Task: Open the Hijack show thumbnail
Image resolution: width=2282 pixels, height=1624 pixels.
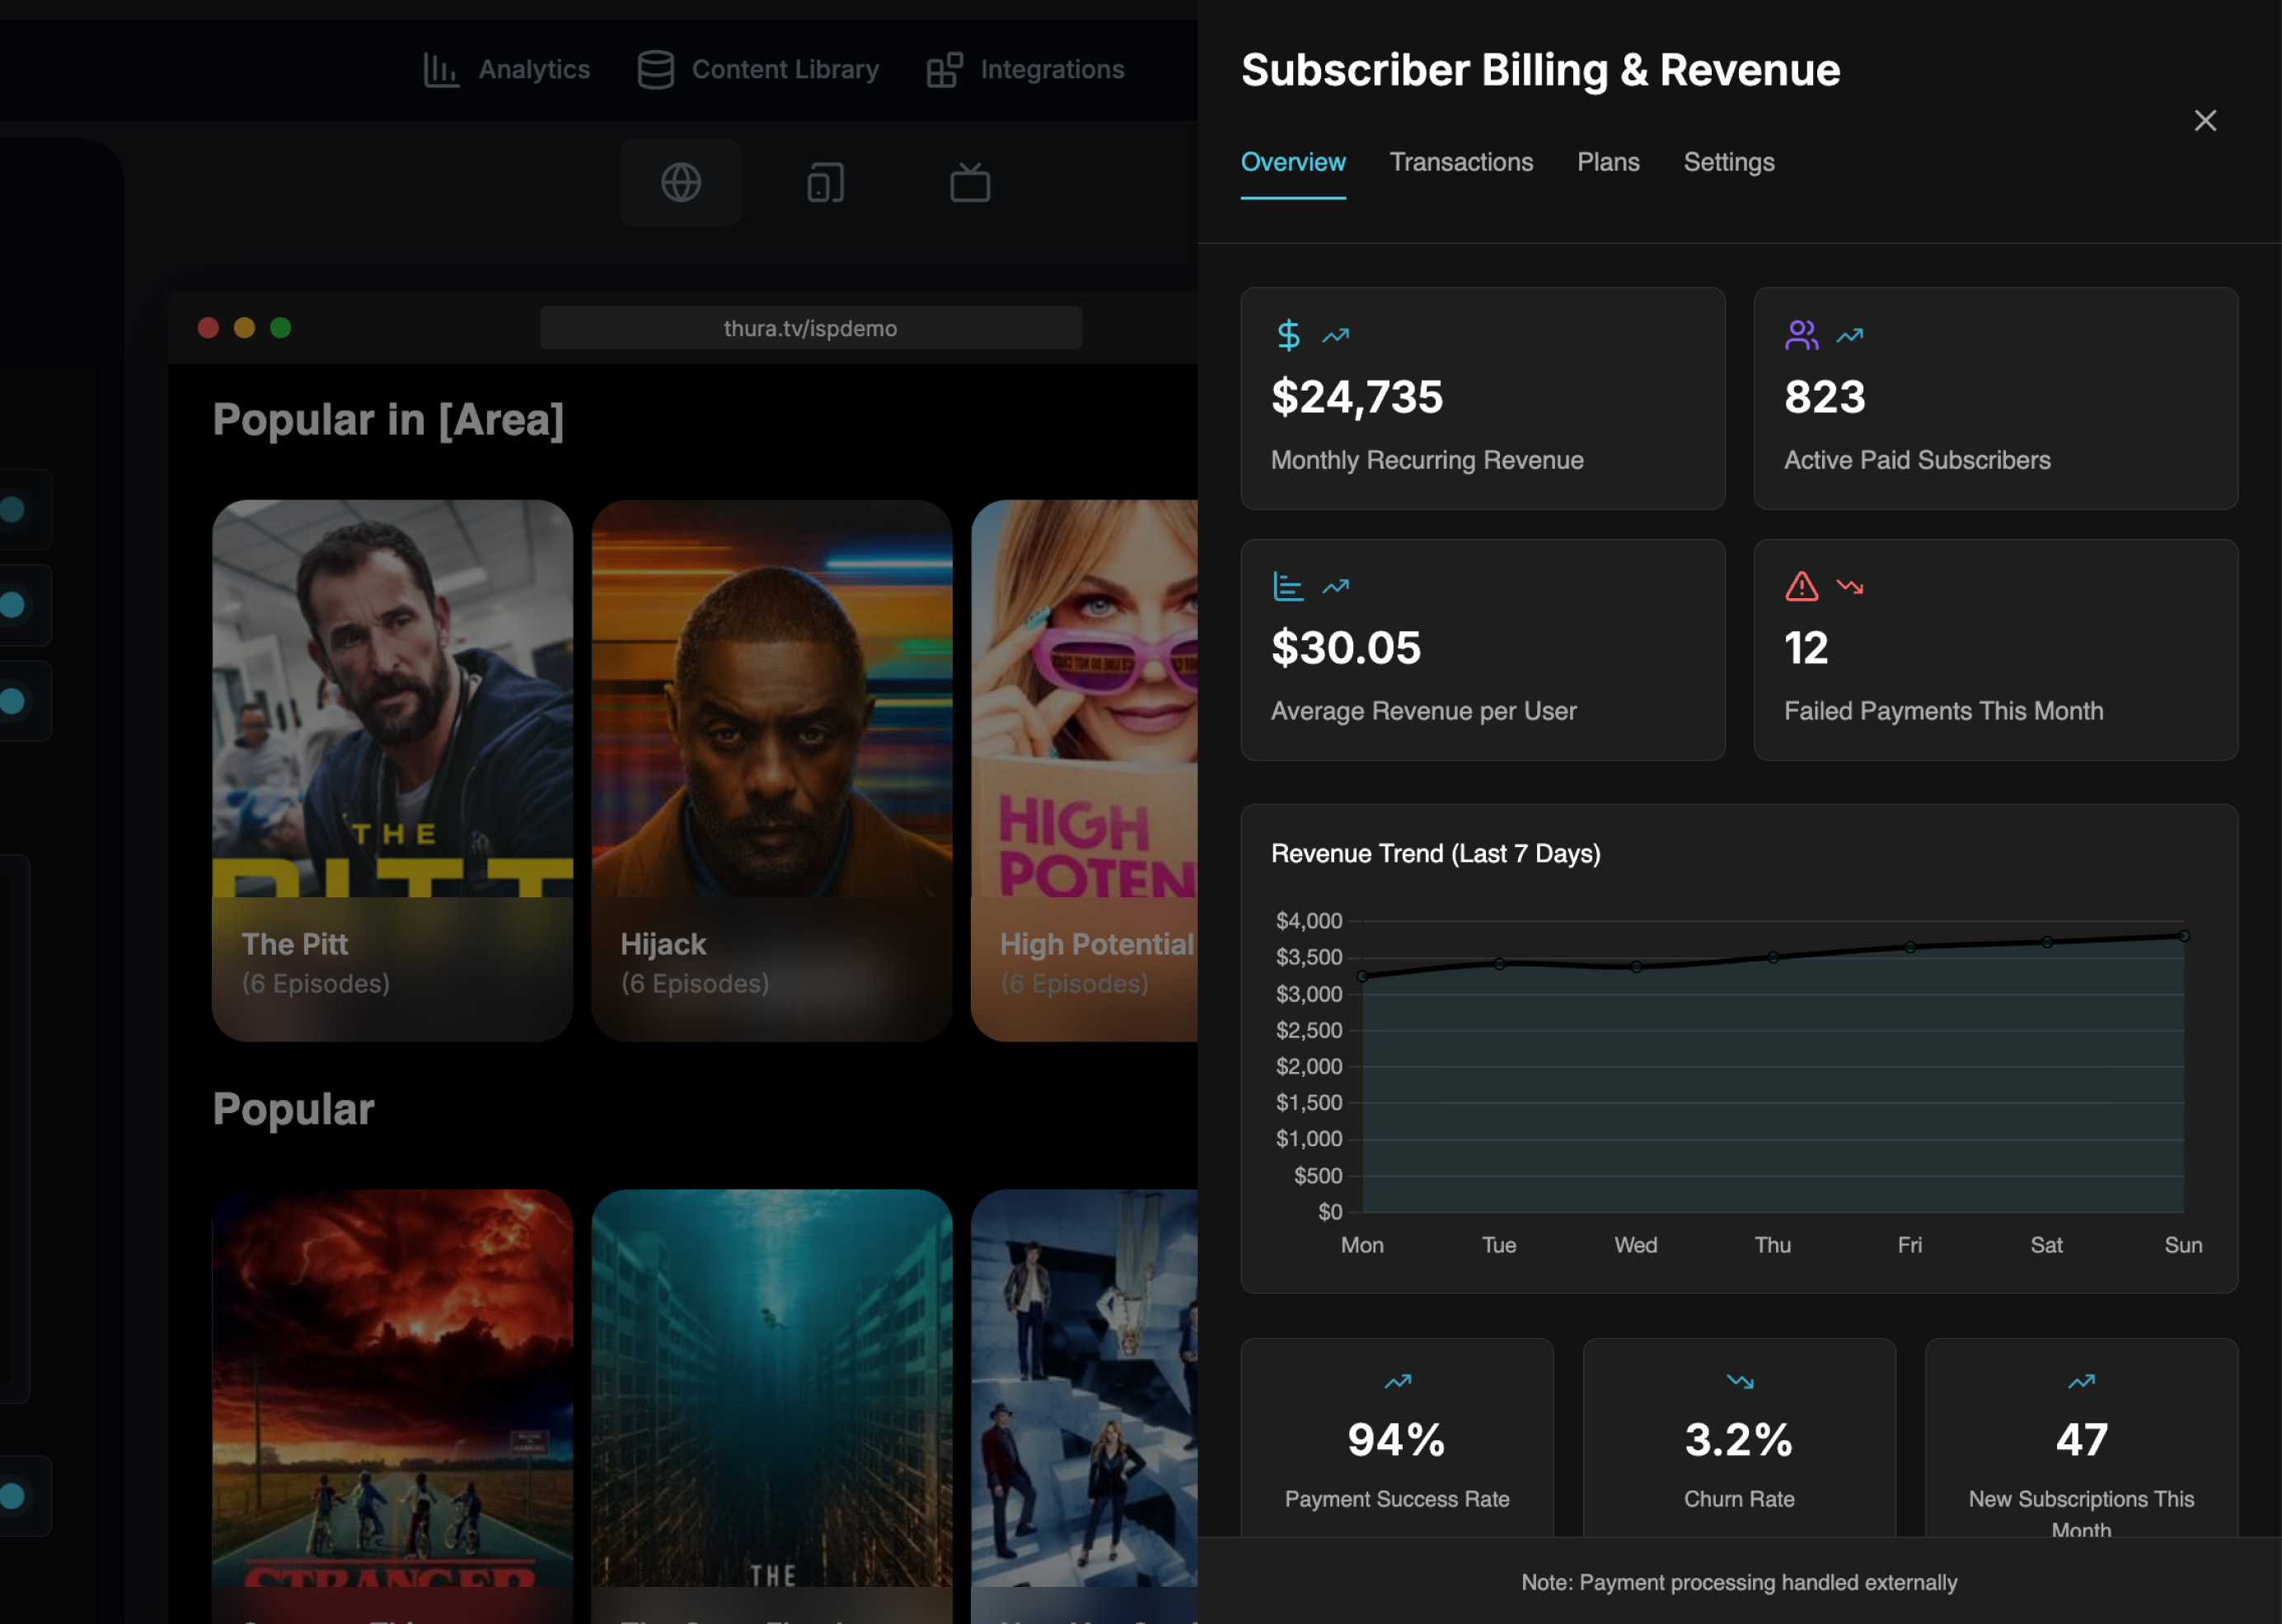Action: (771, 770)
